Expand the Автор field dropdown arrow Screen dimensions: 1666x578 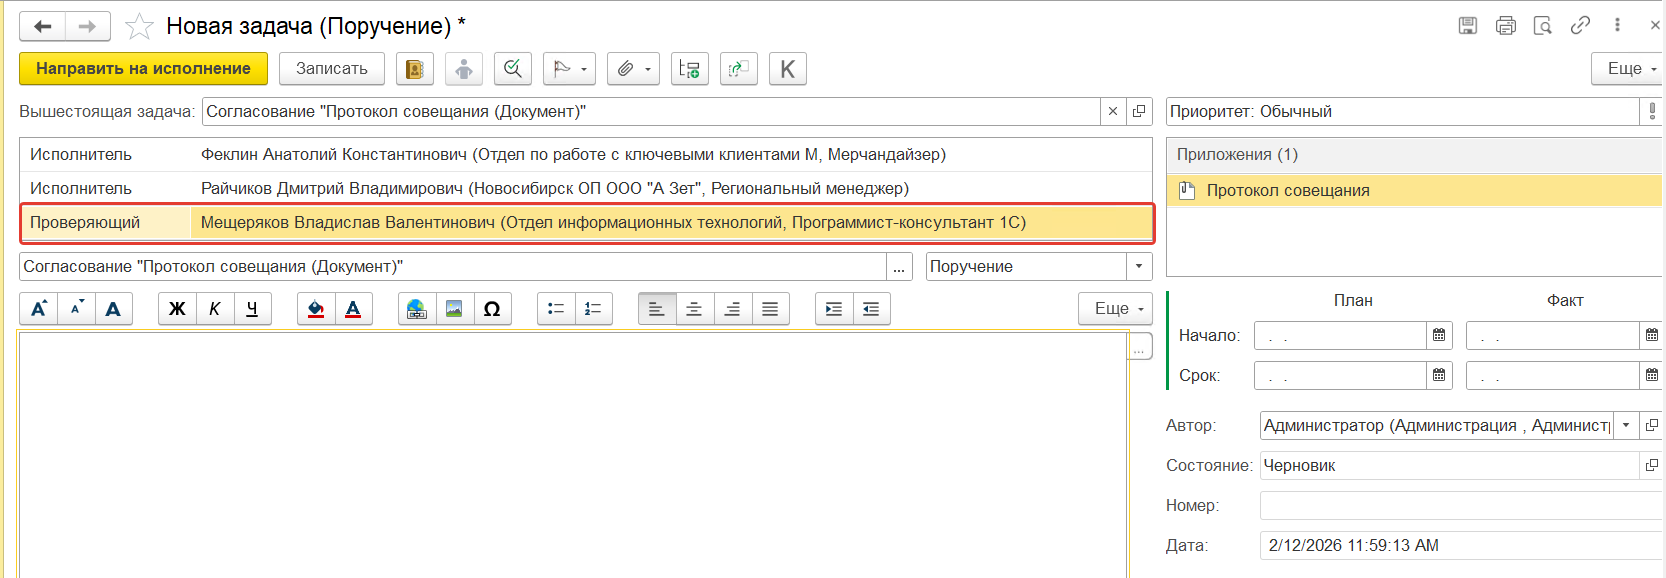point(1626,426)
